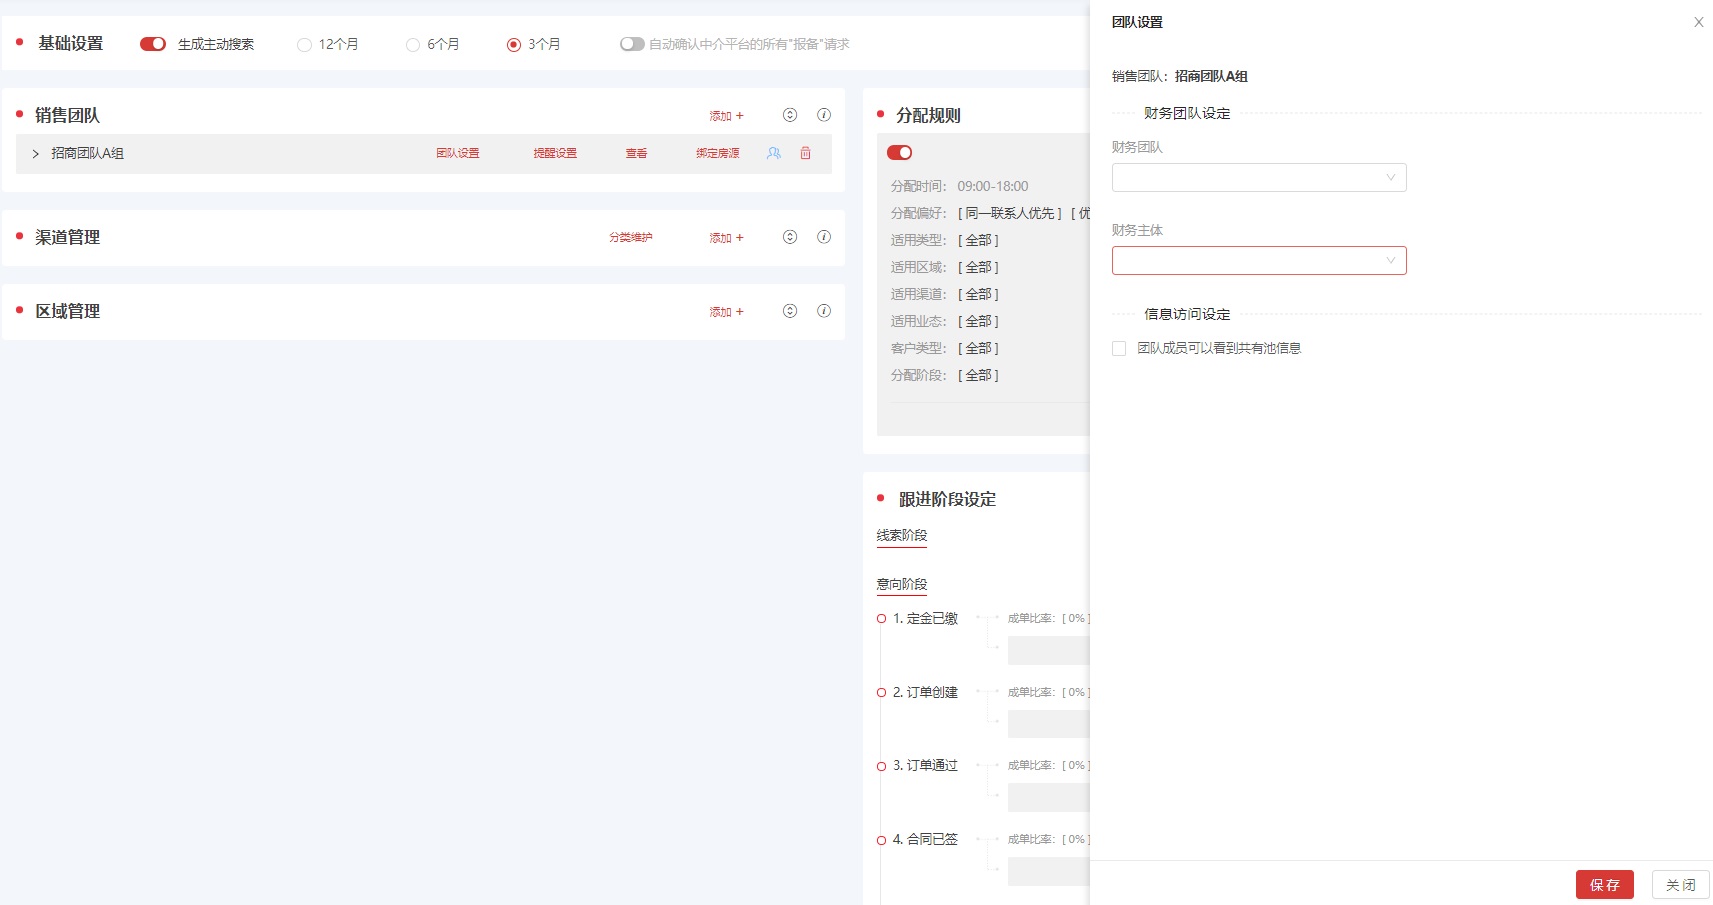Select the 12个月 radio option
The width and height of the screenshot is (1713, 905).
[304, 45]
